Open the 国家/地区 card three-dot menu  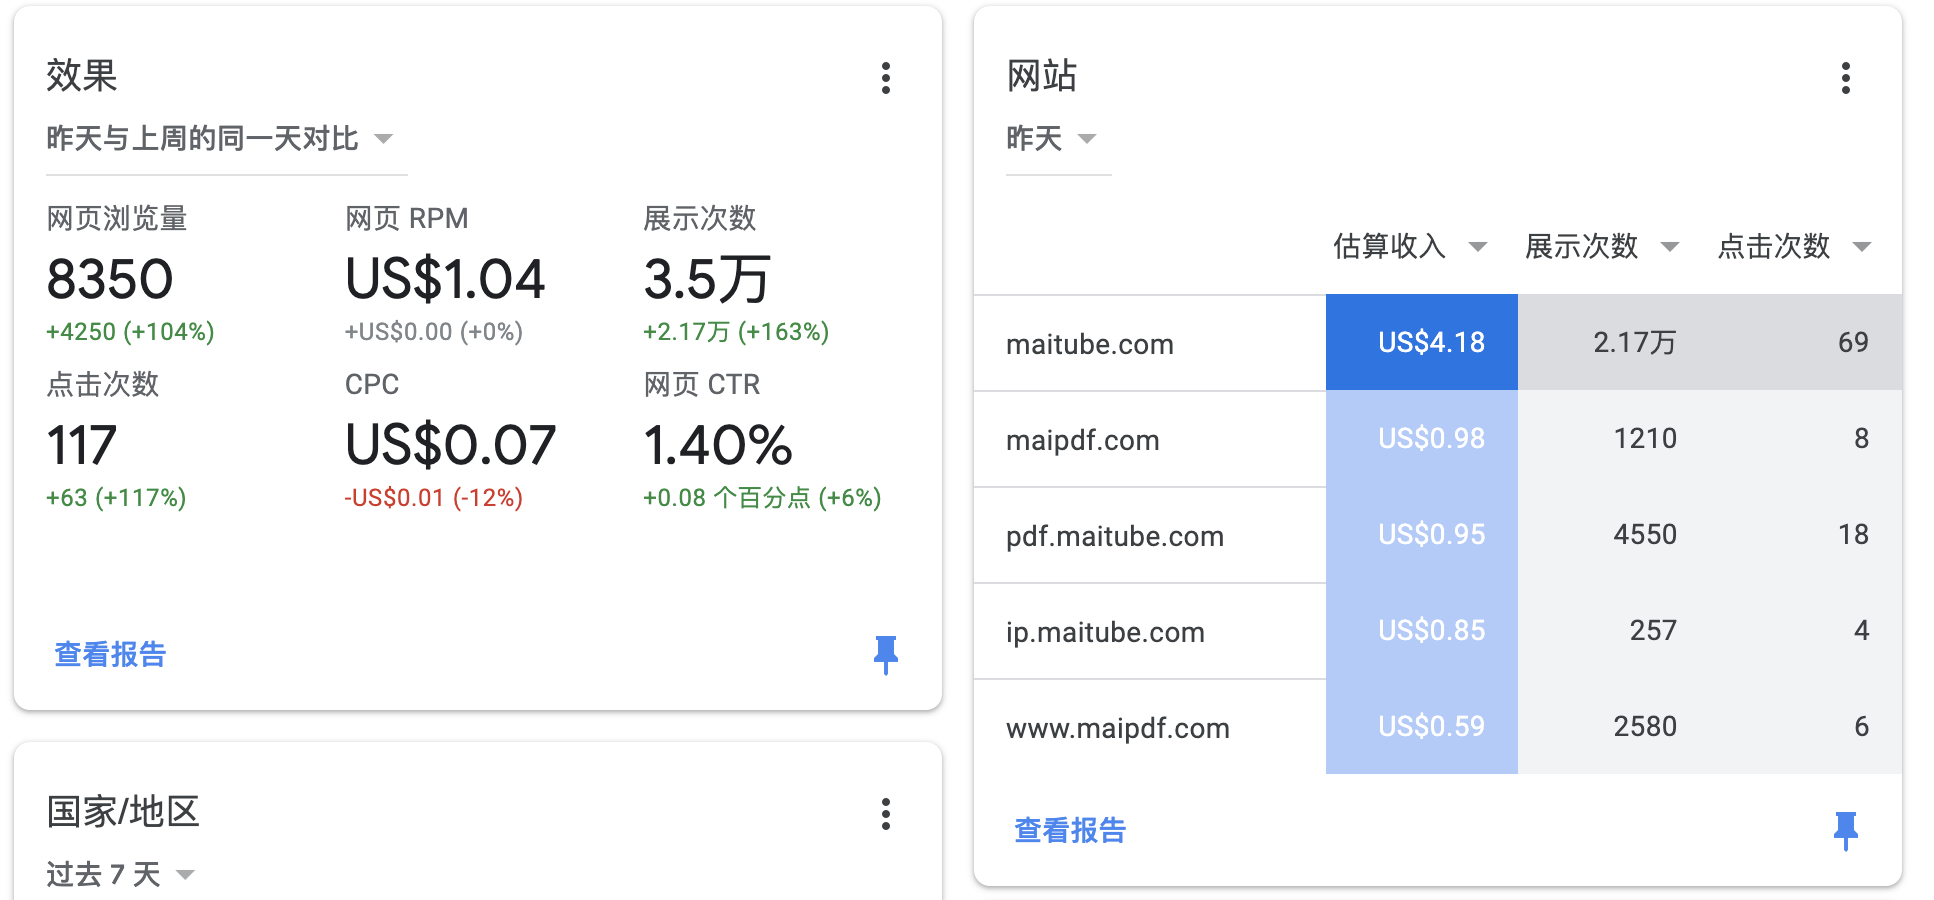pos(885,814)
